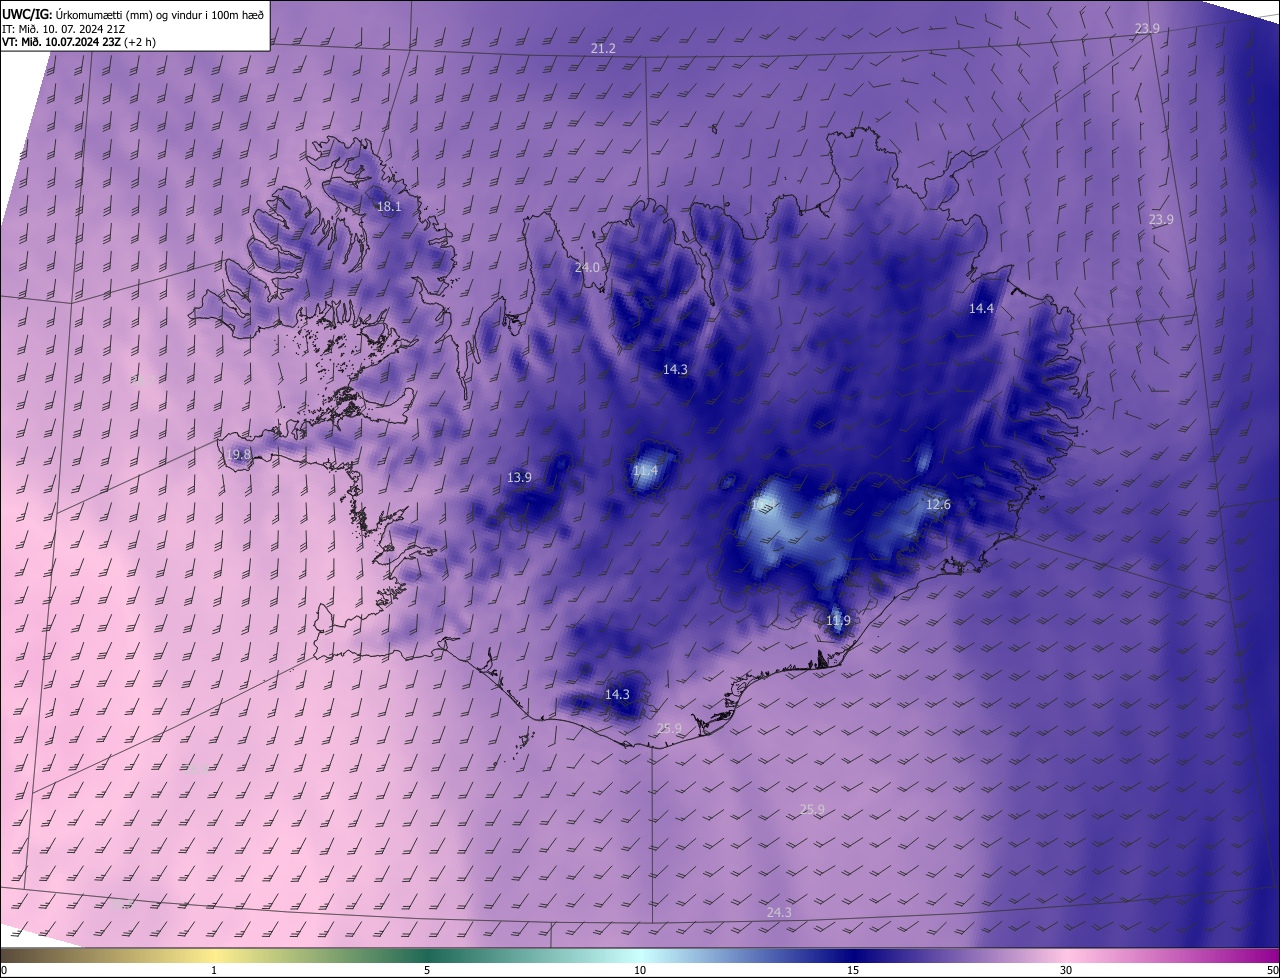Click the valid time line reading 23Z (+2 h)

(78, 42)
